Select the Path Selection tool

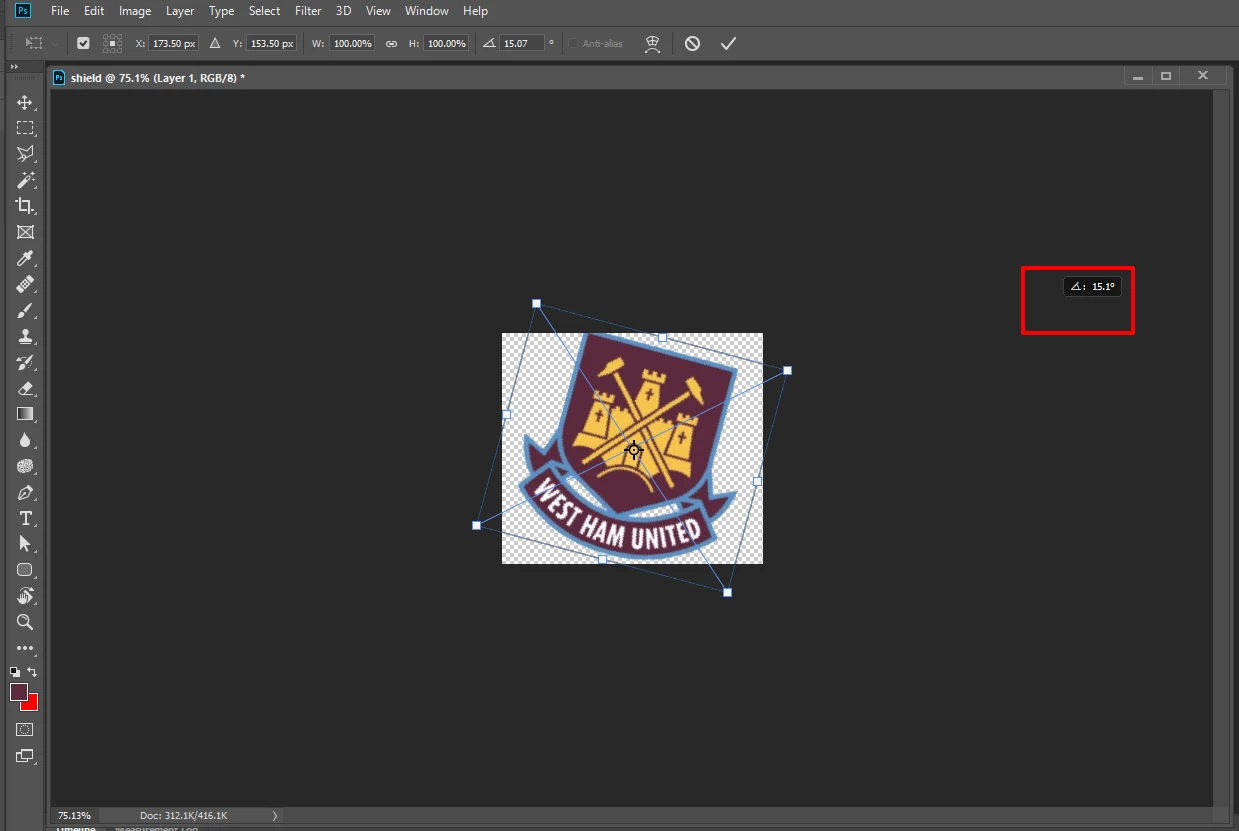25,544
